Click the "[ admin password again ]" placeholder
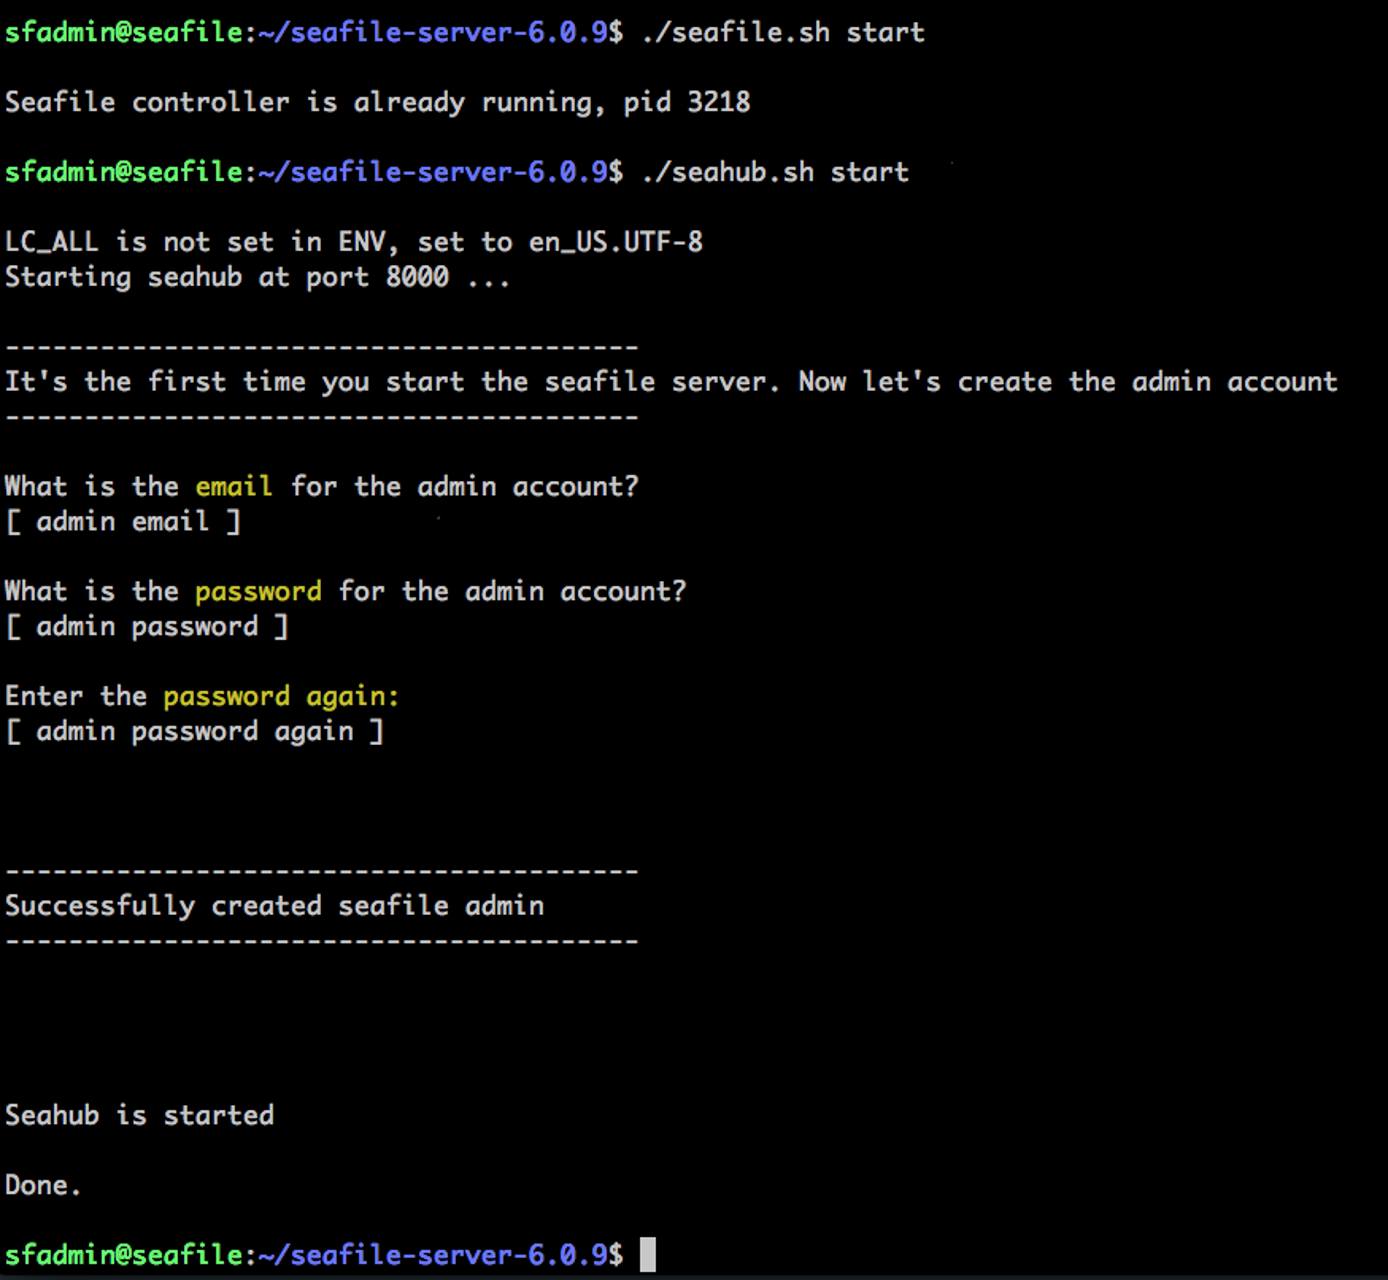The width and height of the screenshot is (1388, 1280). 194,731
